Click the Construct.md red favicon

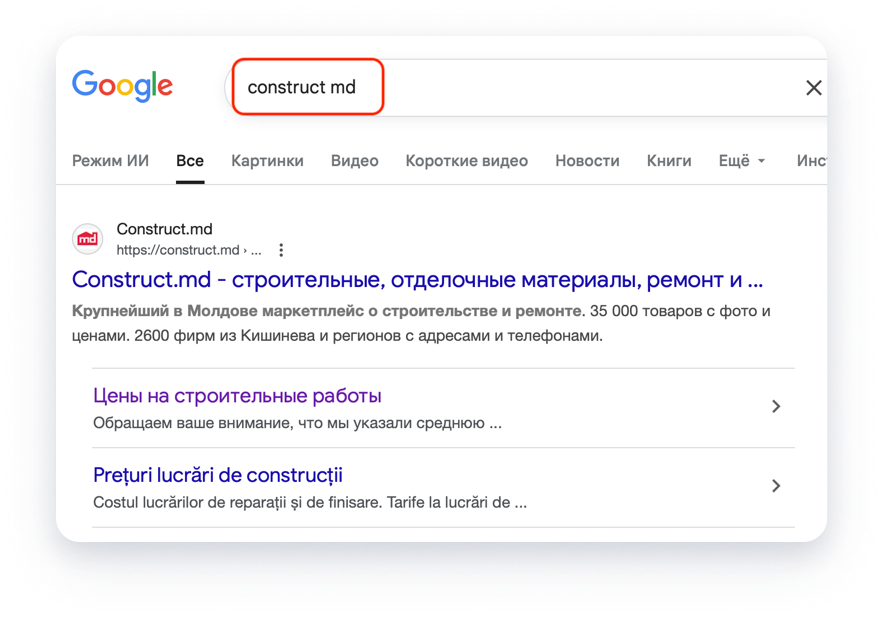pos(89,239)
